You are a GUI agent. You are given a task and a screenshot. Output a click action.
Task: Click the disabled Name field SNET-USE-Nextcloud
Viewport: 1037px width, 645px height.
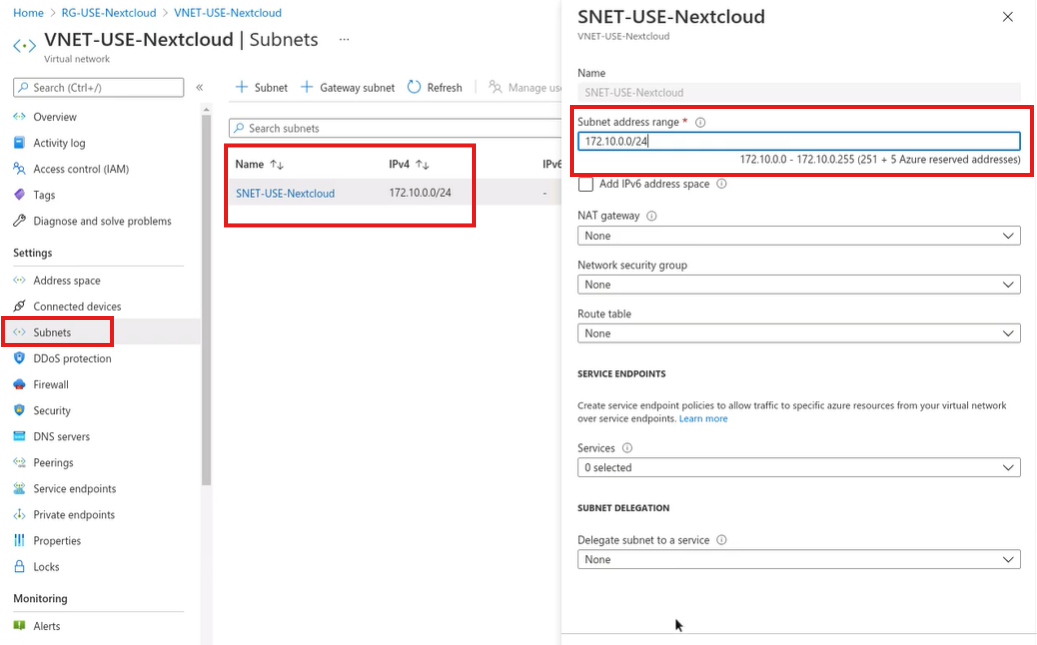tap(798, 93)
